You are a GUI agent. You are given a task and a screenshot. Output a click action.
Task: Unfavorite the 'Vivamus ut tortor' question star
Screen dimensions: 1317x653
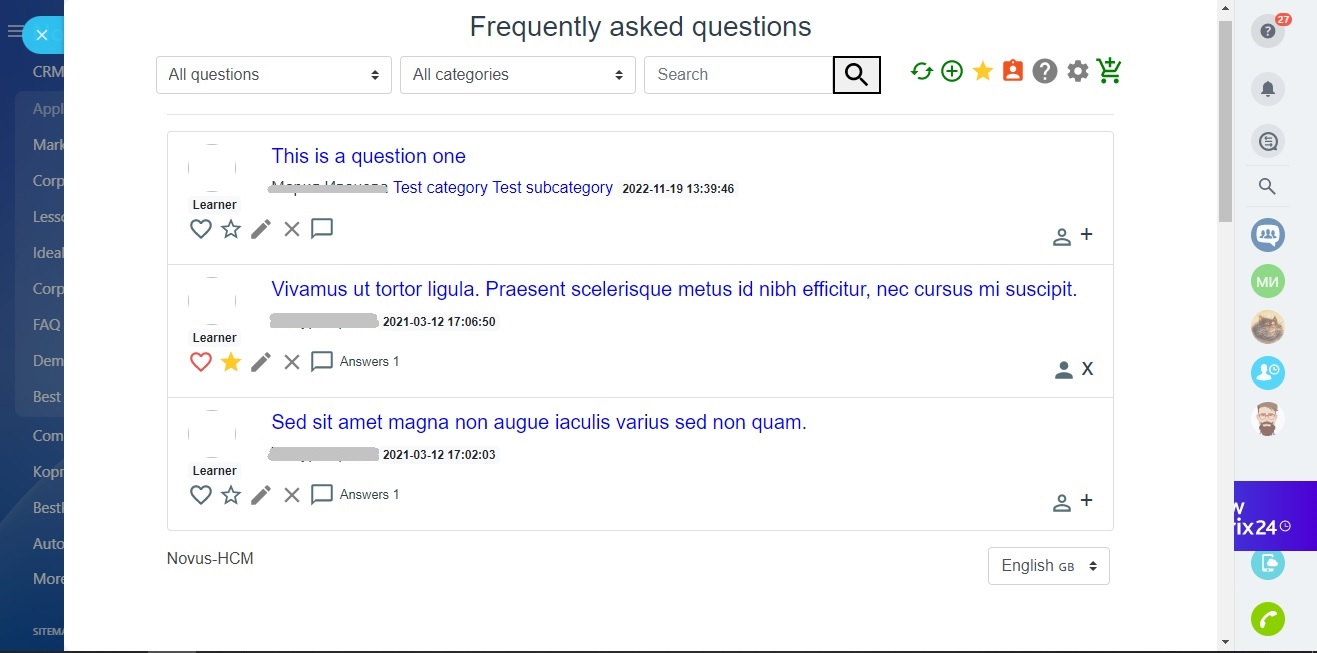coord(231,362)
